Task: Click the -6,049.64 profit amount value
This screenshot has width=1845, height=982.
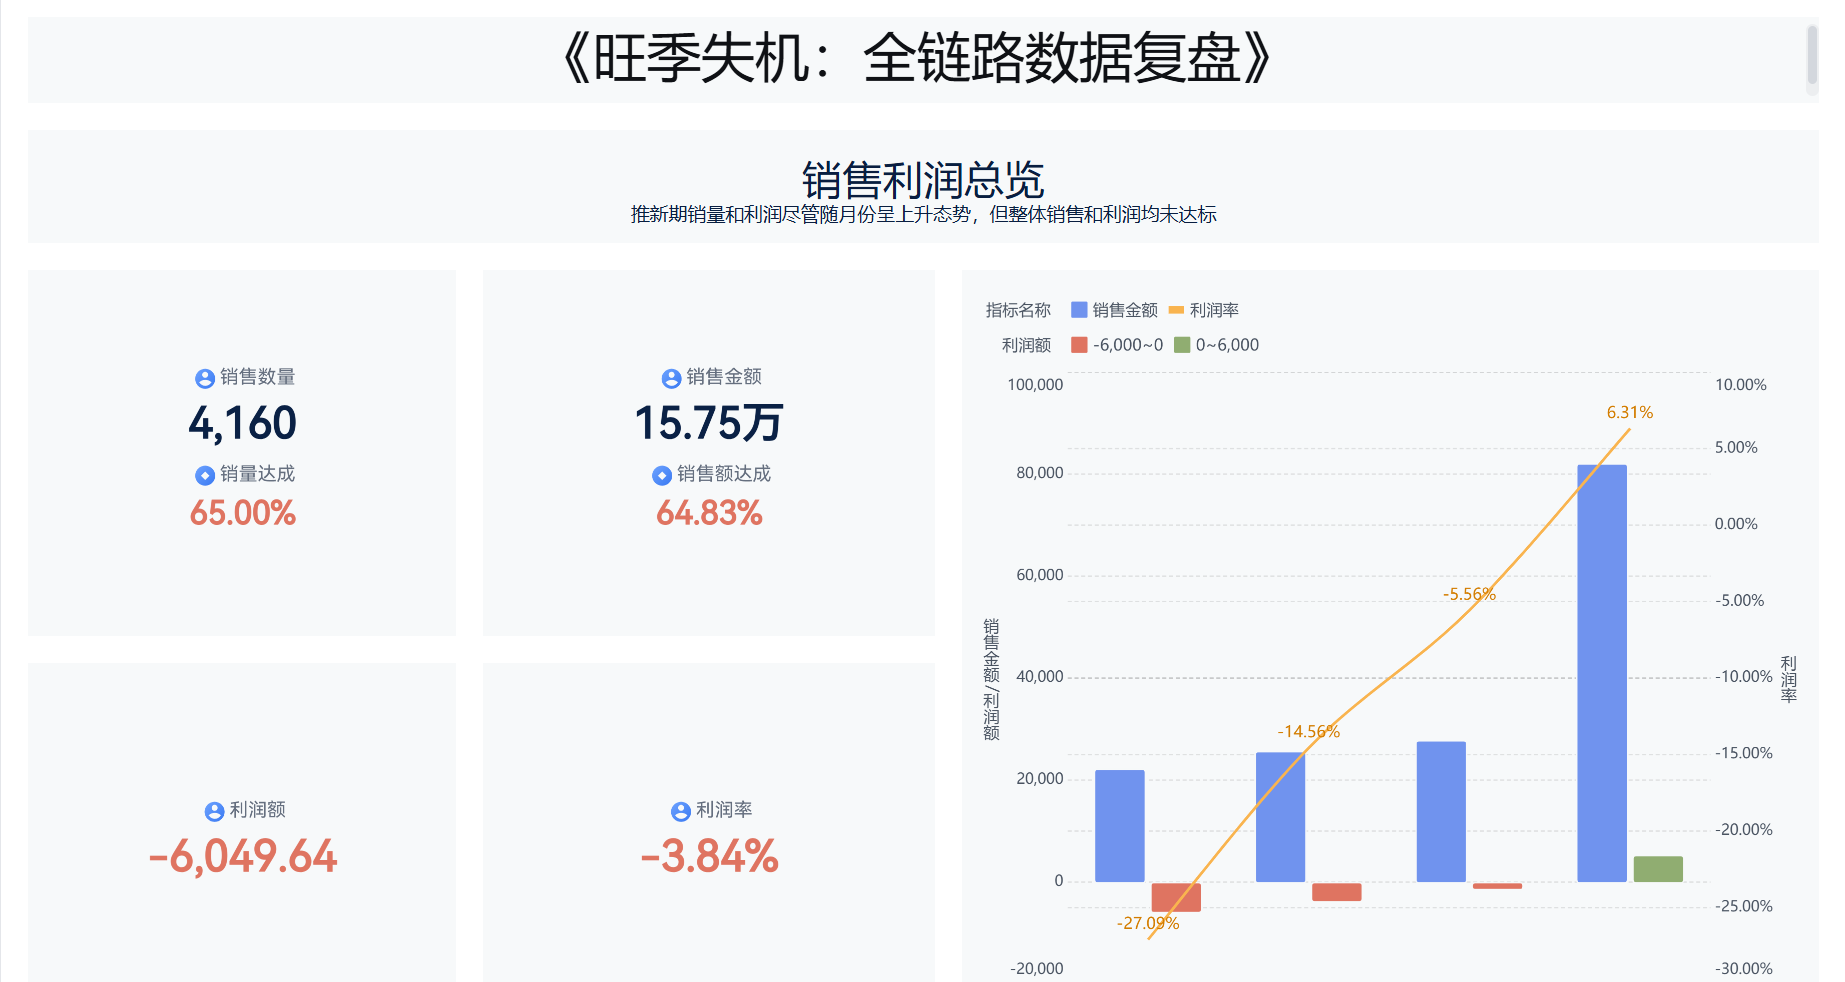Action: pos(242,856)
